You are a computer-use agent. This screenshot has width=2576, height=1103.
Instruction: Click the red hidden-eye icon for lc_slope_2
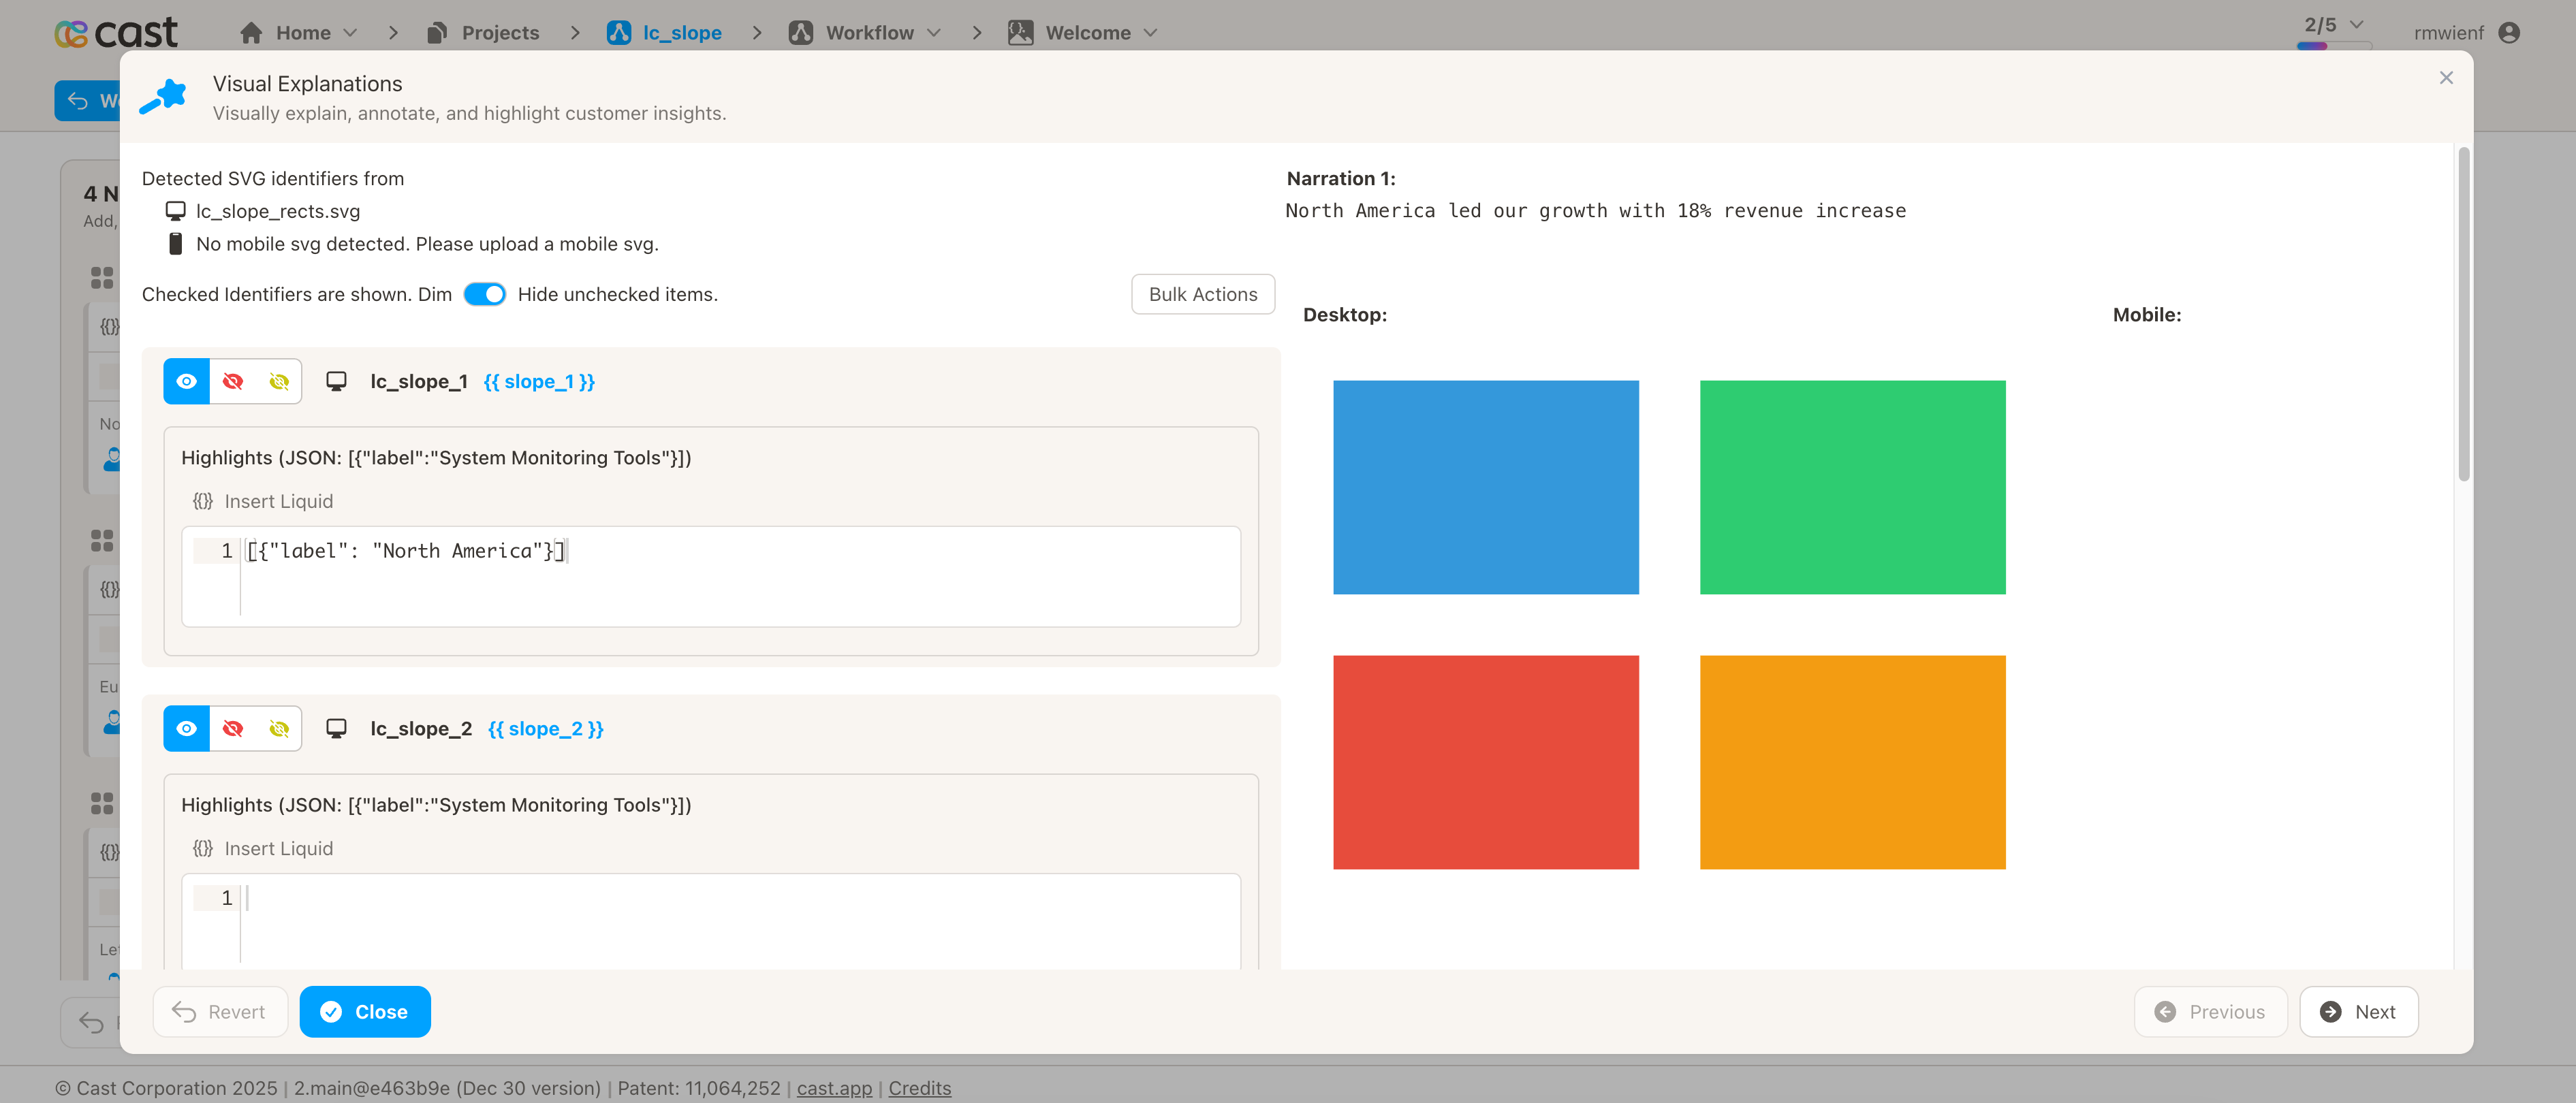(x=233, y=728)
